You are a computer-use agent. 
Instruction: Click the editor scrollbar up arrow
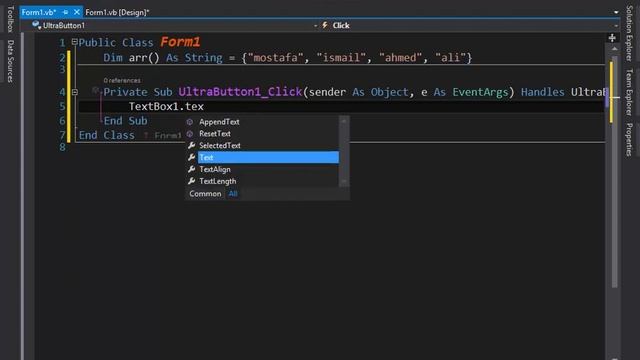(614, 49)
